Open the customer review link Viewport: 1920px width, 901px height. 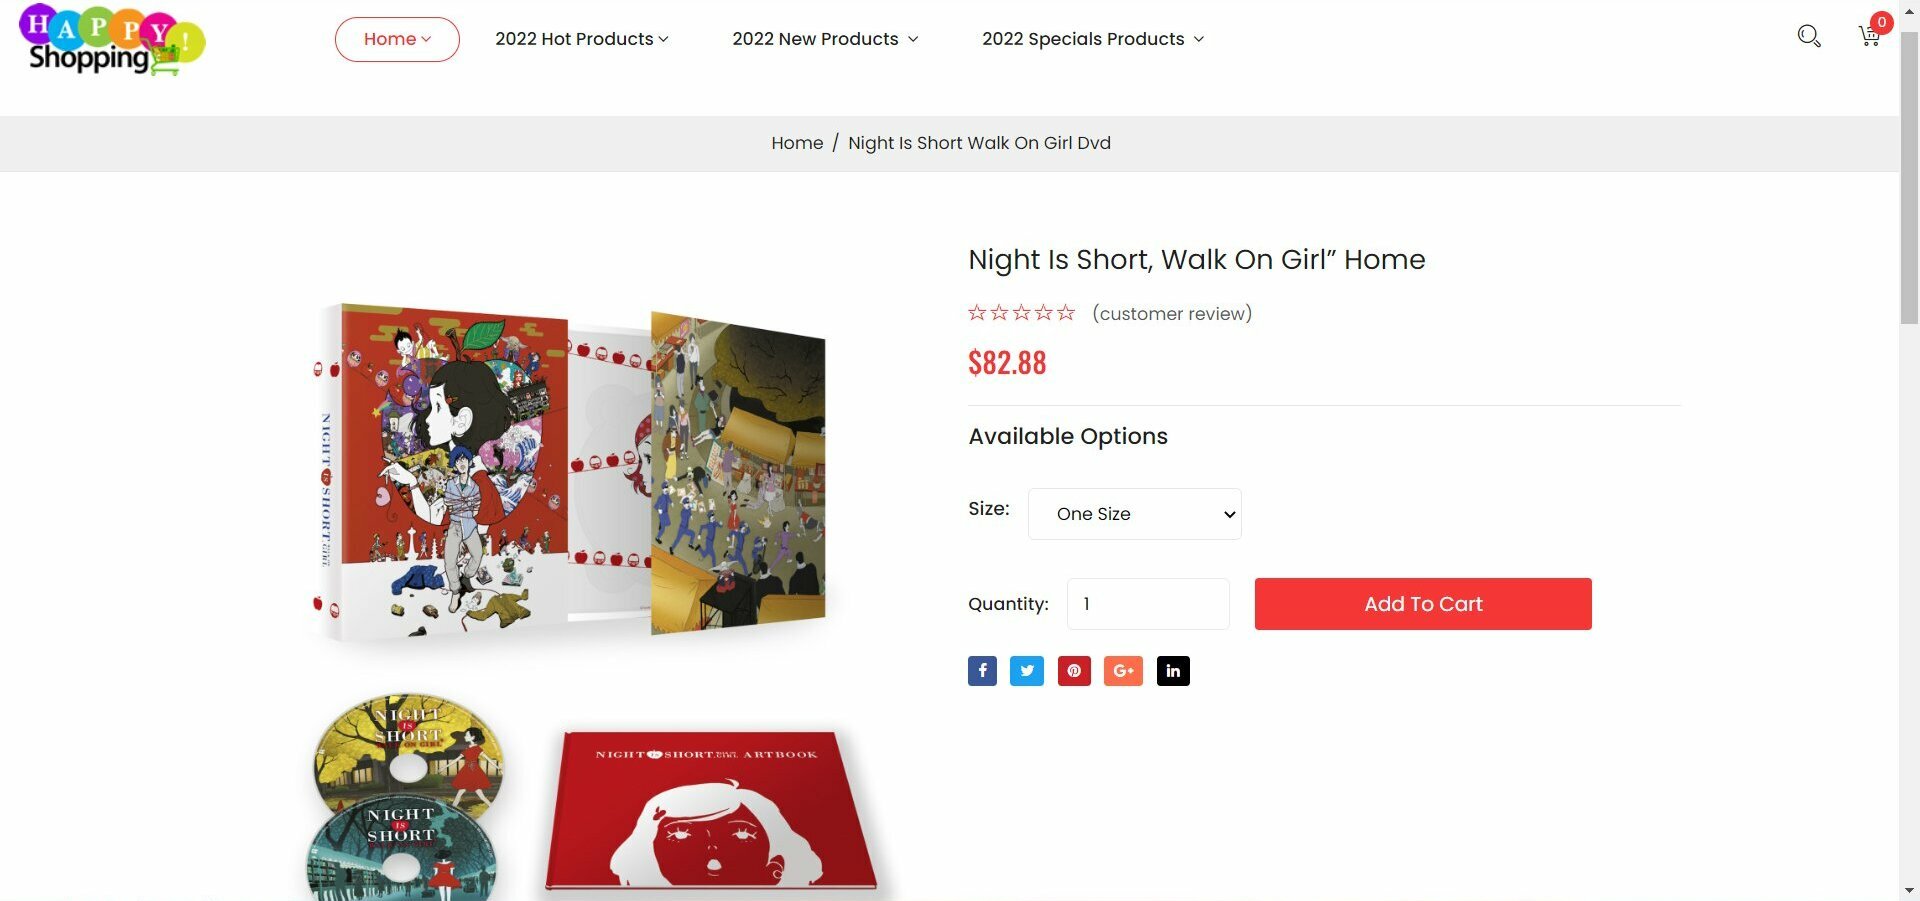pyautogui.click(x=1172, y=314)
